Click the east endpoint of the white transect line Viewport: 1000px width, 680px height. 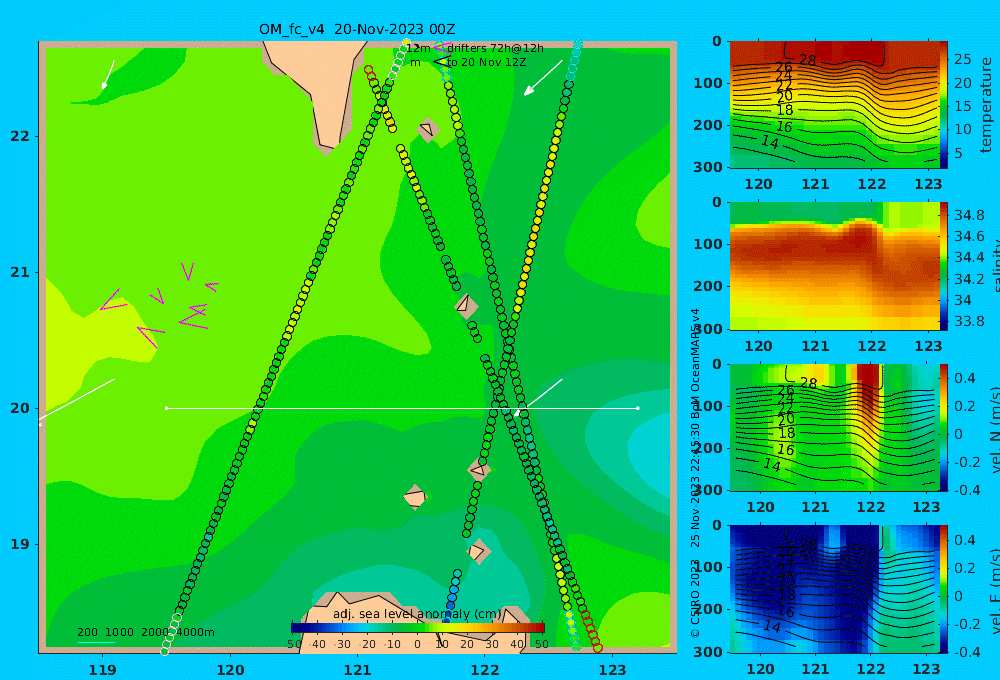click(x=638, y=408)
